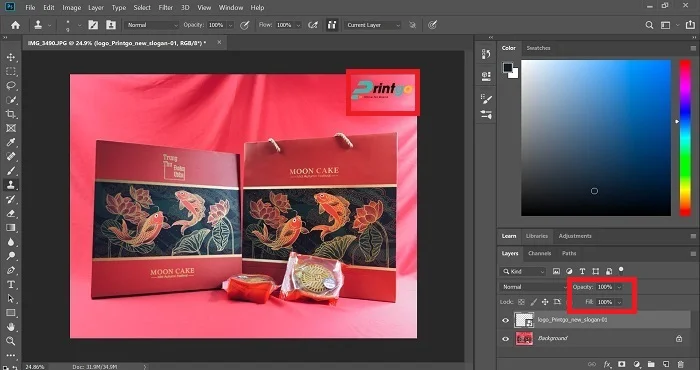The width and height of the screenshot is (700, 370).
Task: Pick a color in the color field
Action: [596, 138]
